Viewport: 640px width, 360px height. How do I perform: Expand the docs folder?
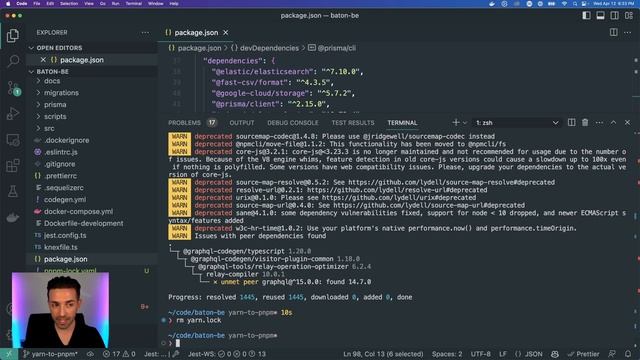coord(52,81)
